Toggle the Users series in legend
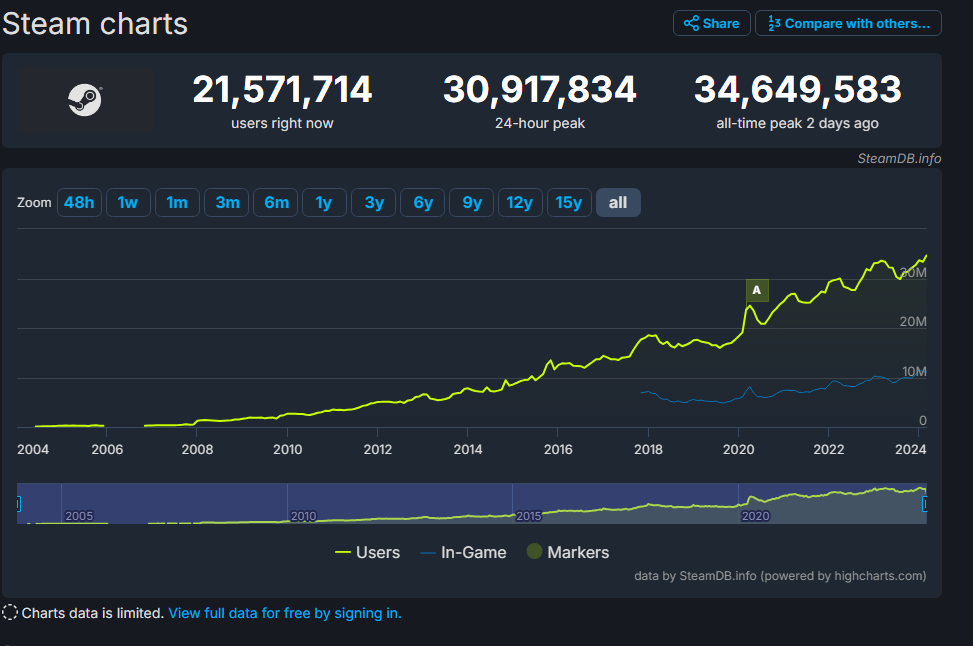The height and width of the screenshot is (646, 973). click(367, 552)
